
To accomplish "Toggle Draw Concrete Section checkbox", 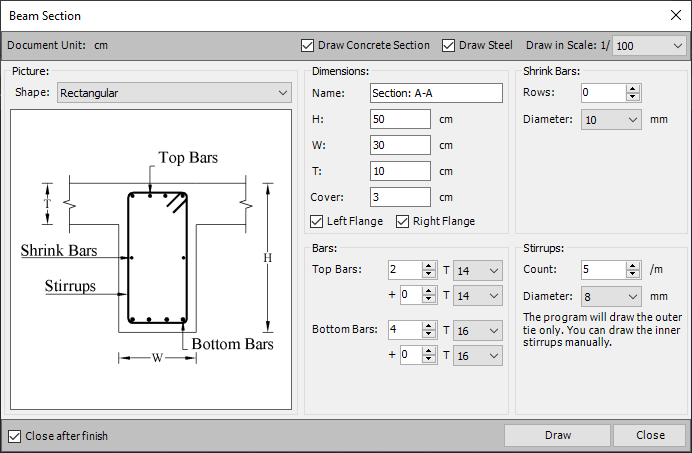I will click(308, 46).
